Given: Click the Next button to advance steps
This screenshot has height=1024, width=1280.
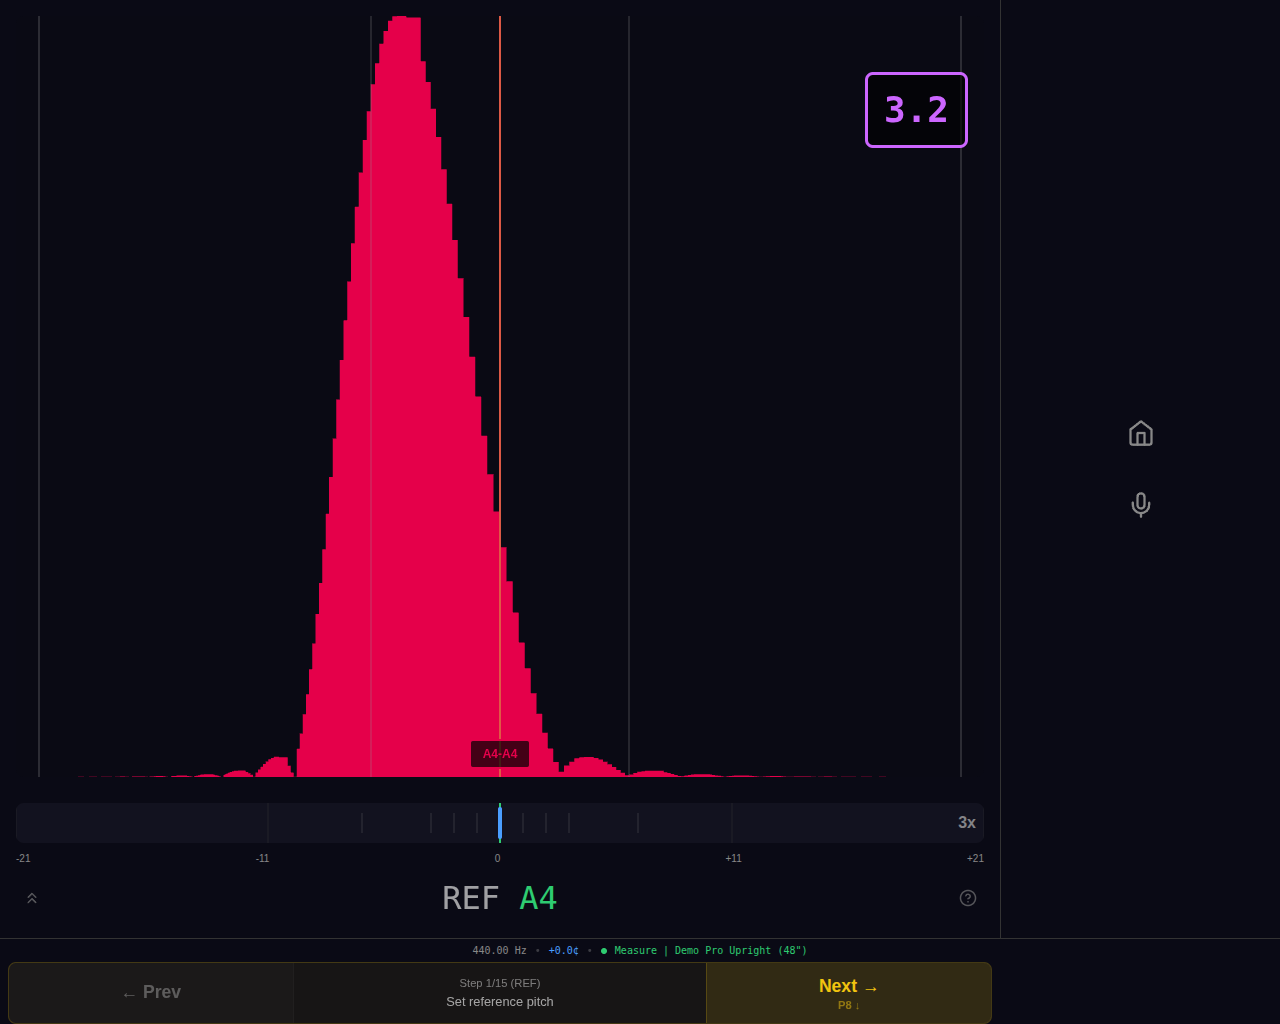Looking at the screenshot, I should pyautogui.click(x=848, y=986).
